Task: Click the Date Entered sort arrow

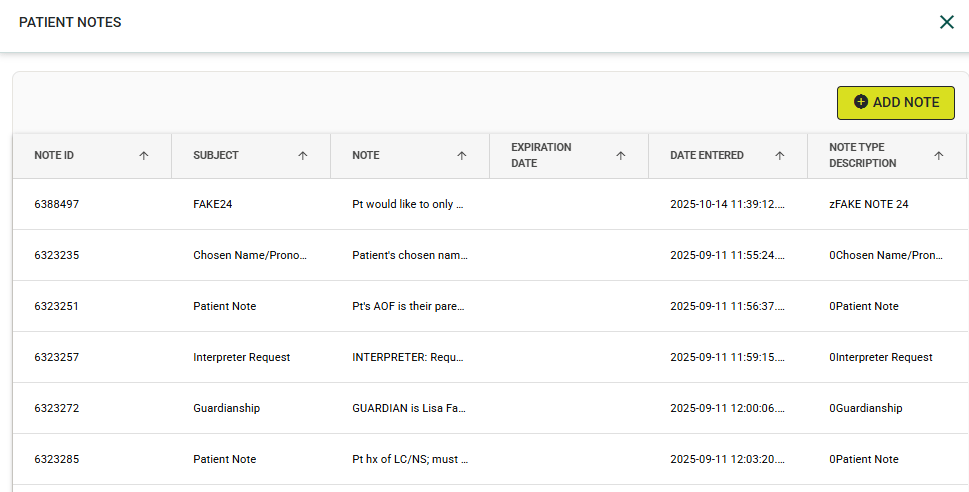Action: coord(779,156)
